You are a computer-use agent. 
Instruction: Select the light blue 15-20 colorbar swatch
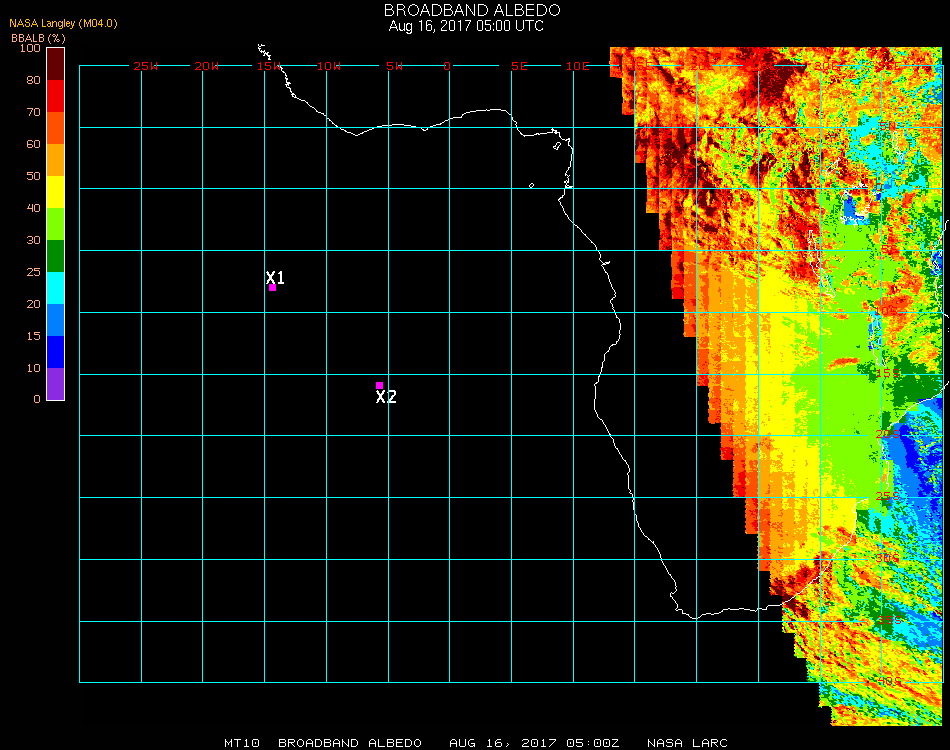pyautogui.click(x=56, y=320)
